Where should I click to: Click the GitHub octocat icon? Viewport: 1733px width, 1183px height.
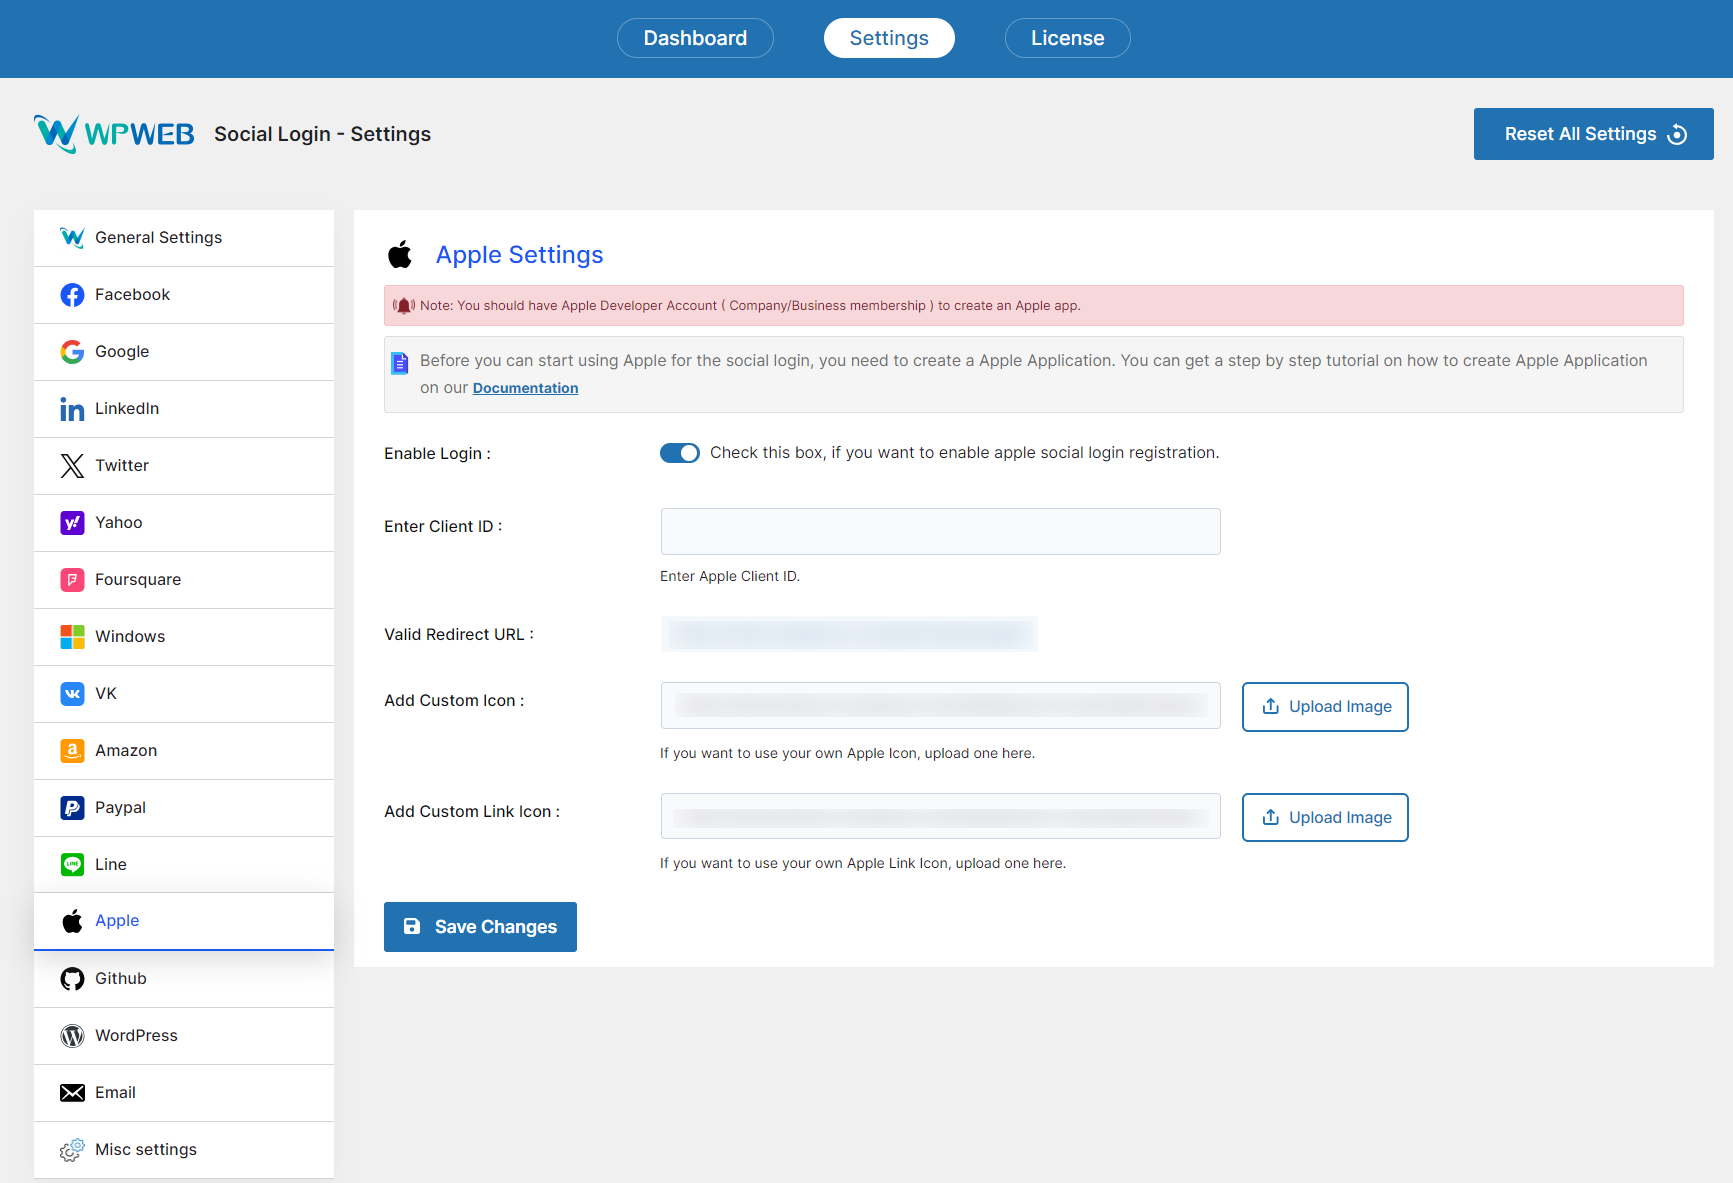click(x=72, y=979)
